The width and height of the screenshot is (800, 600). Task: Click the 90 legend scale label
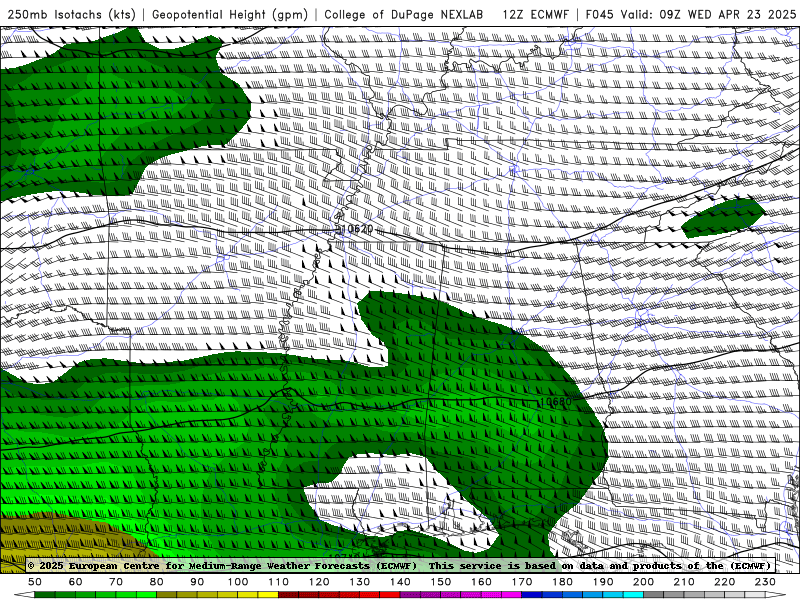pos(197,582)
